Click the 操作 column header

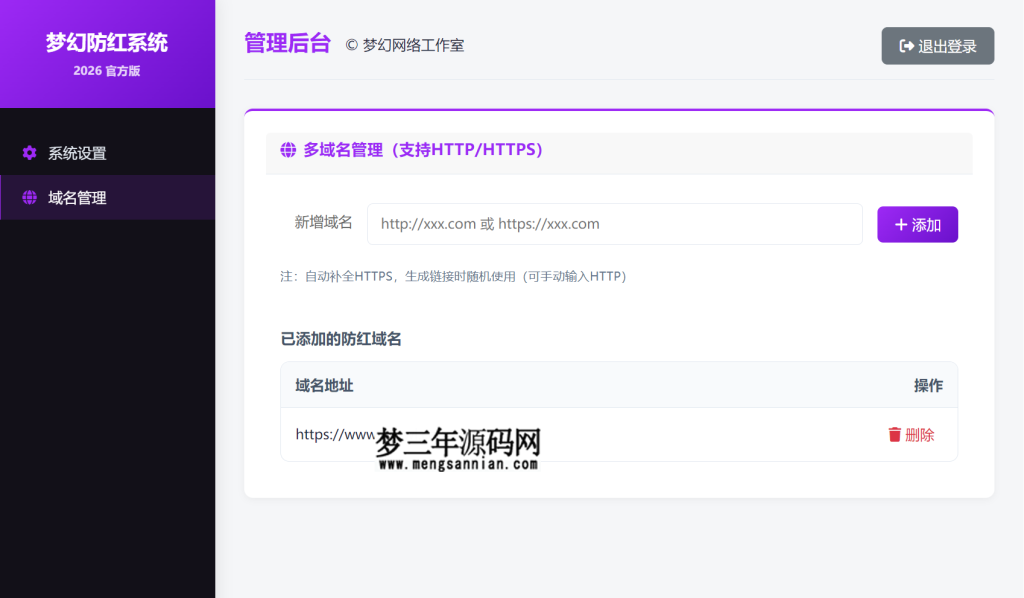pyautogui.click(x=929, y=385)
